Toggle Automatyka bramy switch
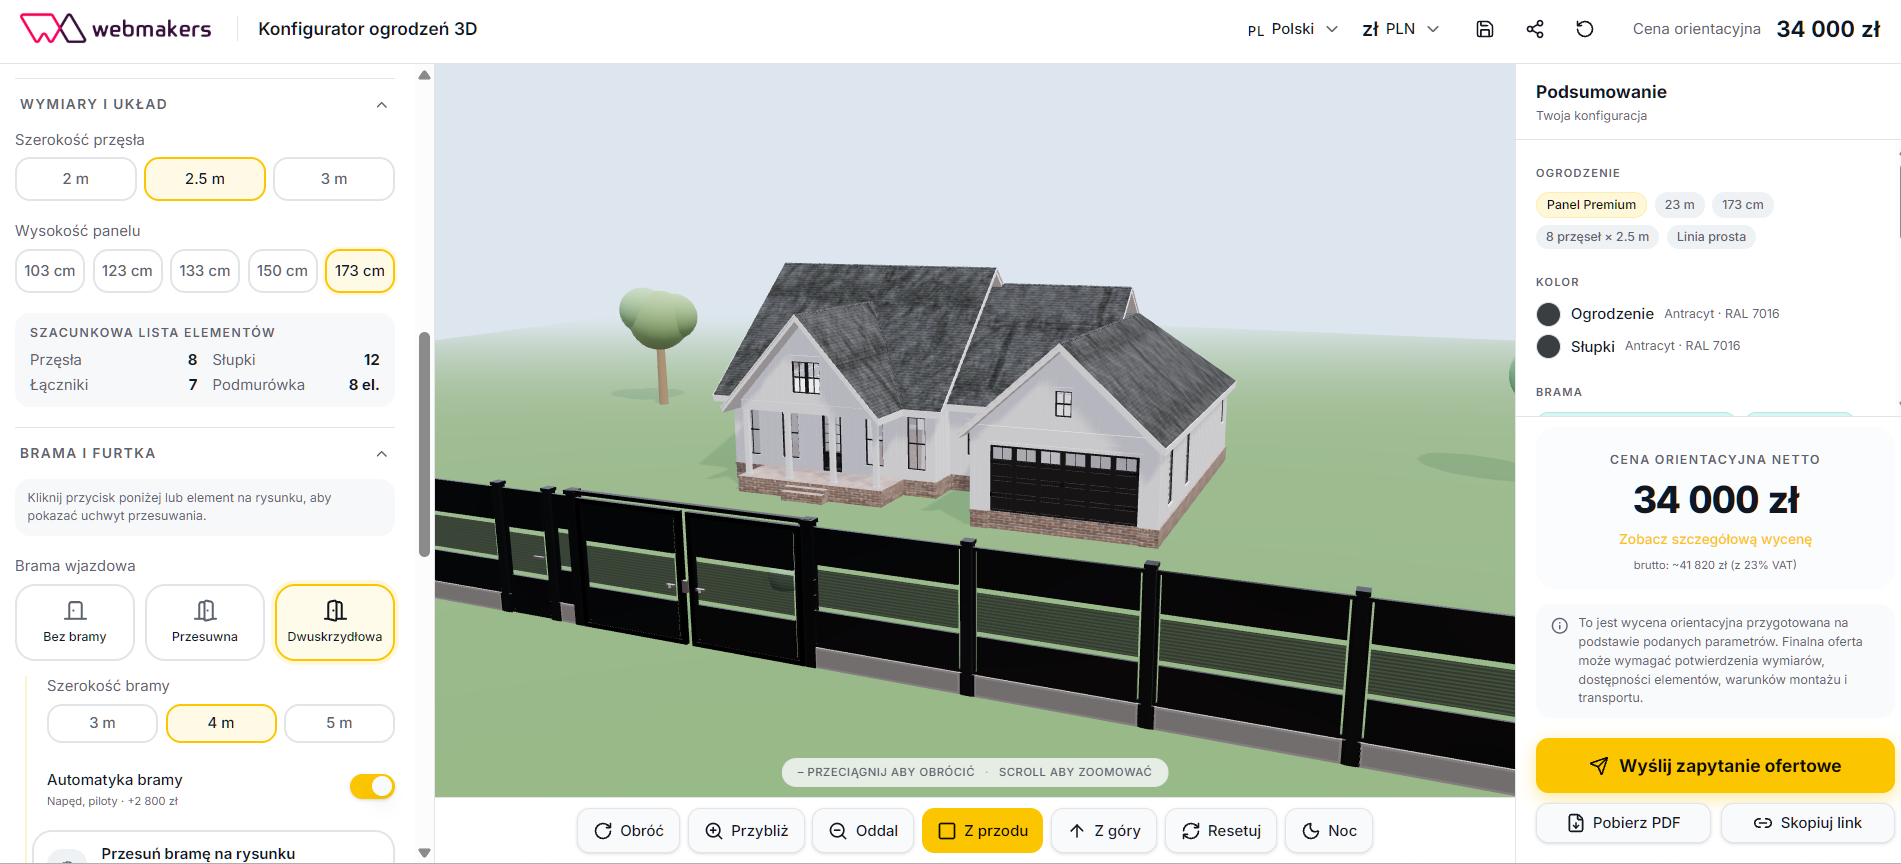 pyautogui.click(x=372, y=787)
